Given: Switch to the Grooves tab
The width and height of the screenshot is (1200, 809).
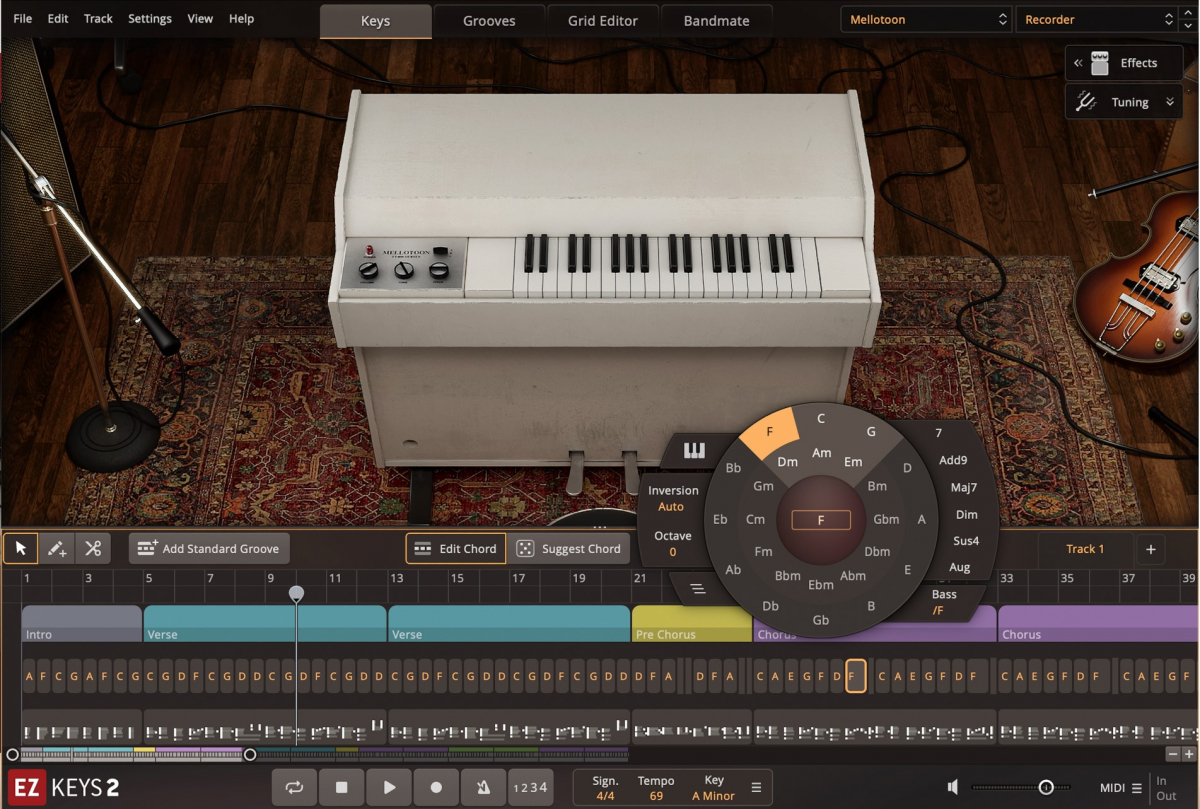Looking at the screenshot, I should click(x=490, y=21).
